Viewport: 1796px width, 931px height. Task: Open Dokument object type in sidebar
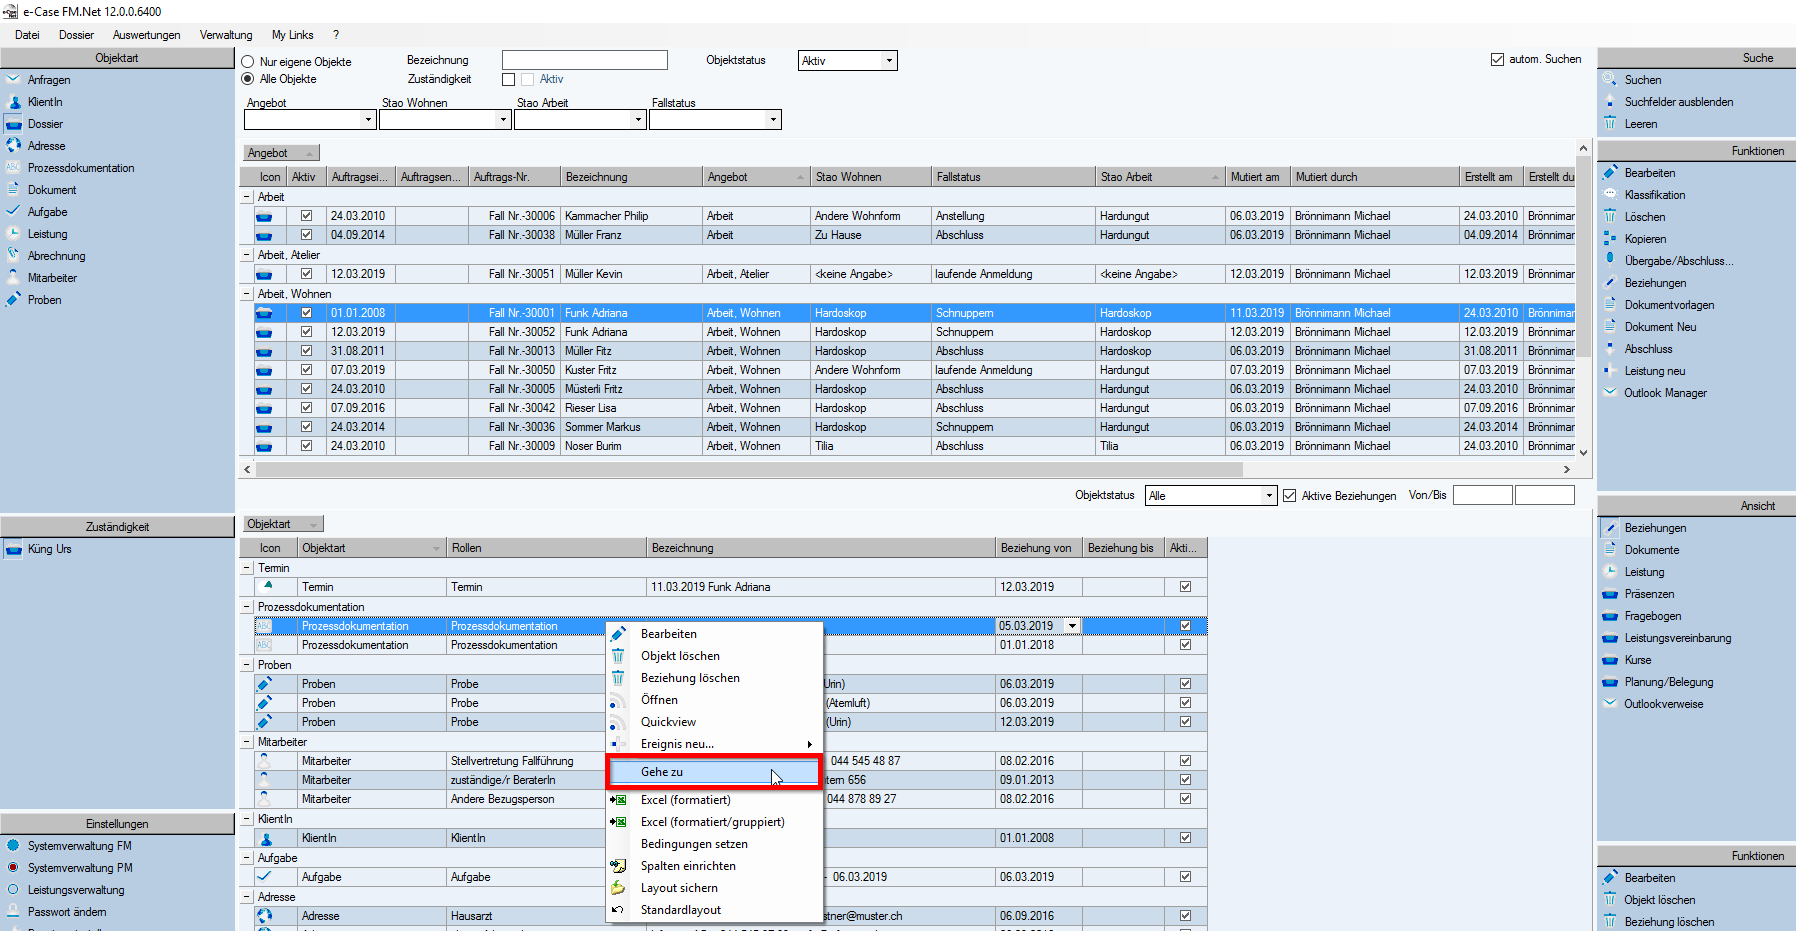pyautogui.click(x=52, y=190)
